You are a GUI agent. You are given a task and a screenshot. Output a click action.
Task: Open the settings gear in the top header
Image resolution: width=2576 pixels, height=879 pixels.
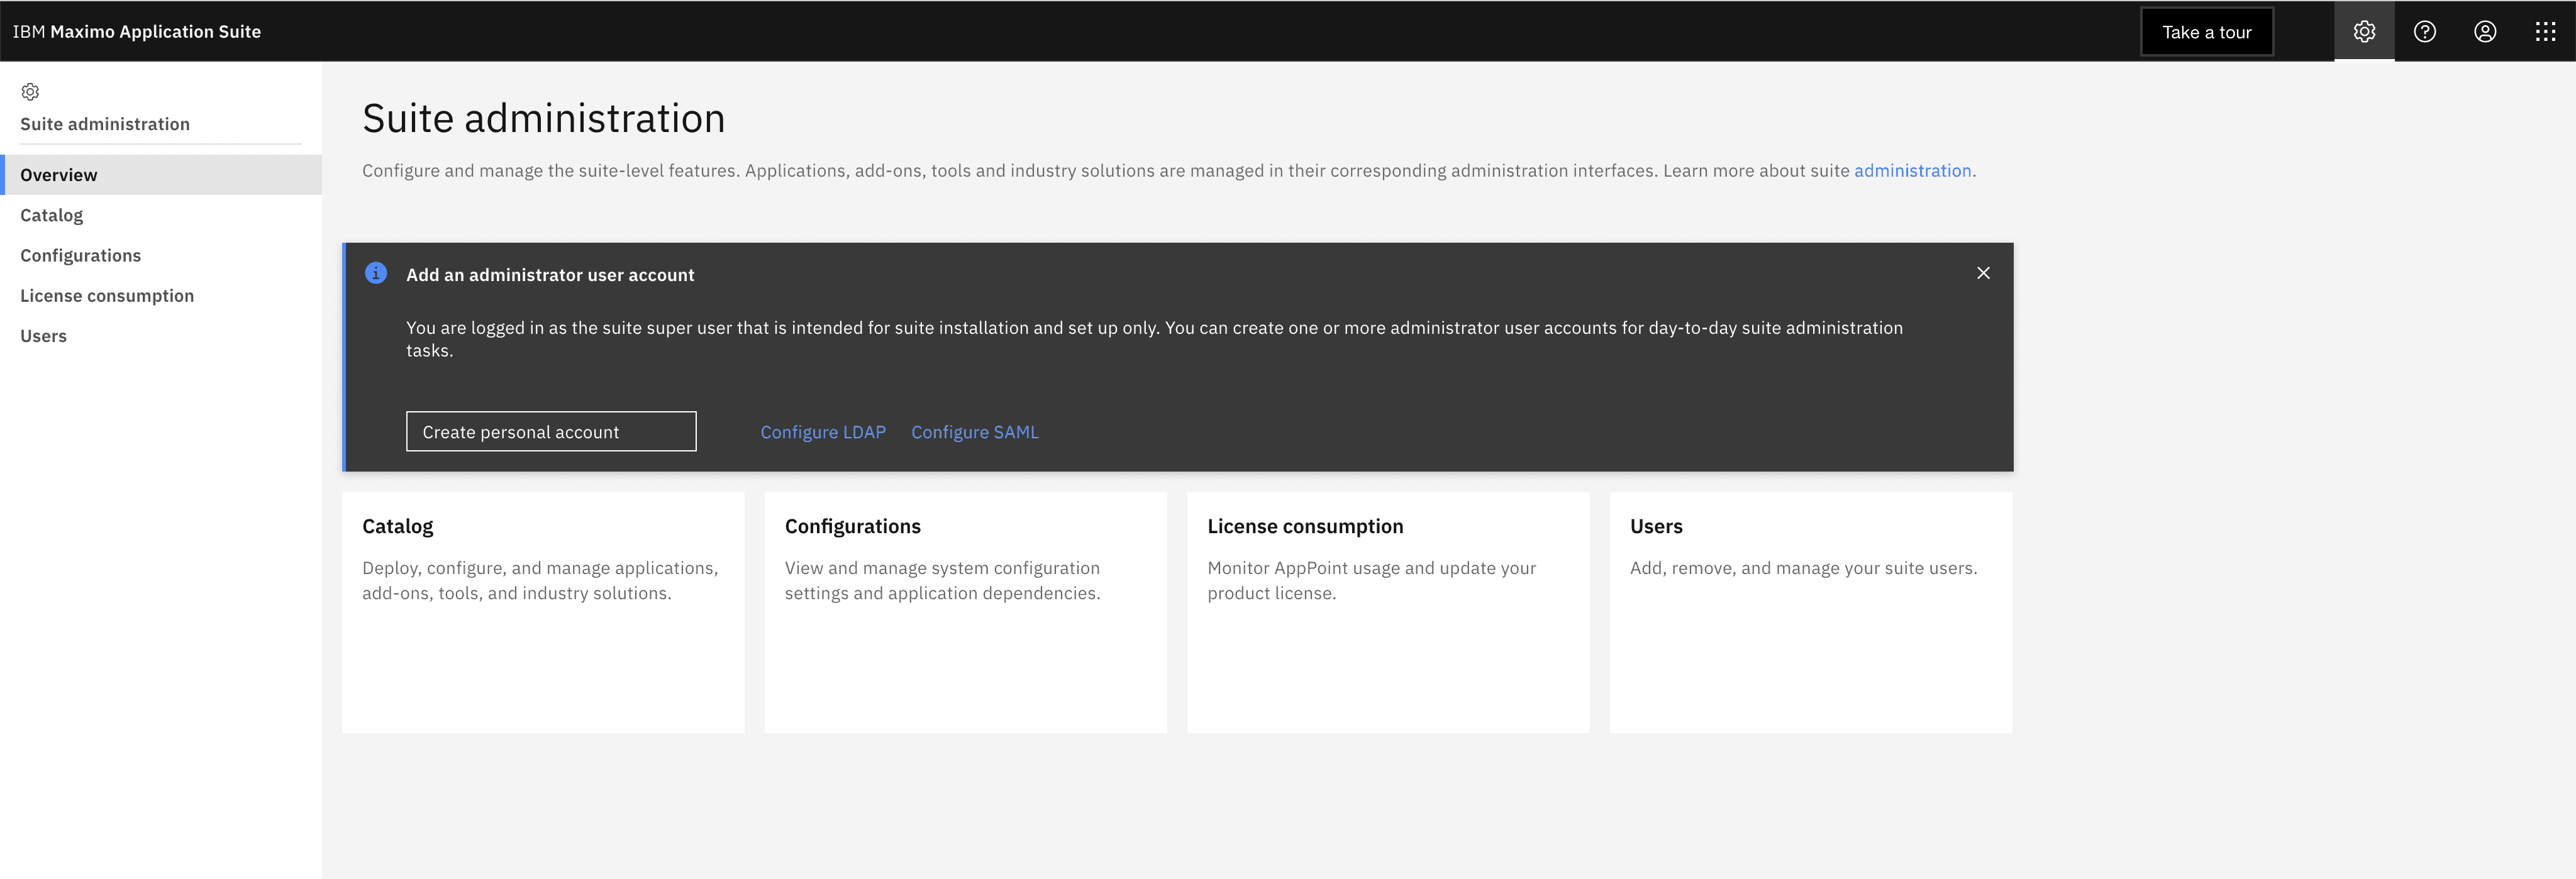(2364, 31)
